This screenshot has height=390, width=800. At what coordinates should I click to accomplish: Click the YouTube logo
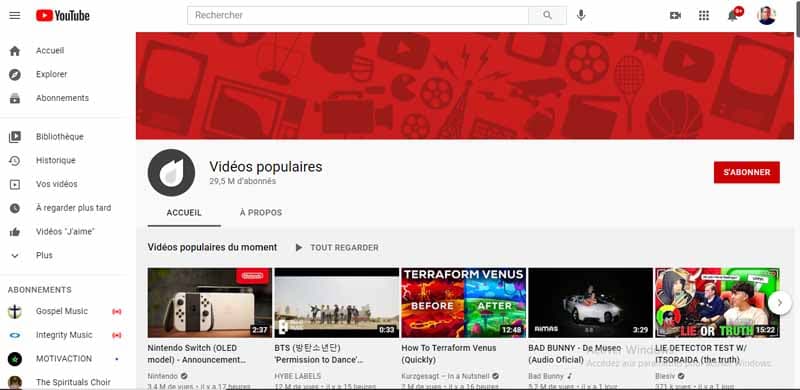[63, 16]
